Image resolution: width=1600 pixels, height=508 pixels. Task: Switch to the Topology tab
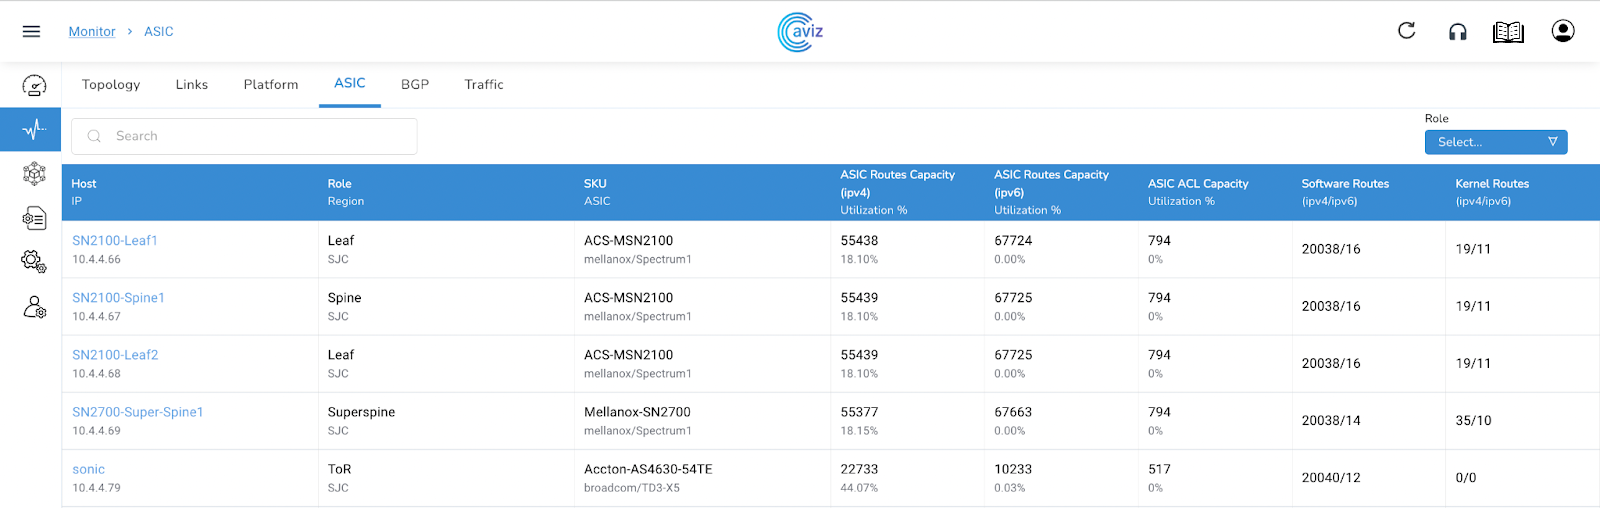tap(111, 85)
